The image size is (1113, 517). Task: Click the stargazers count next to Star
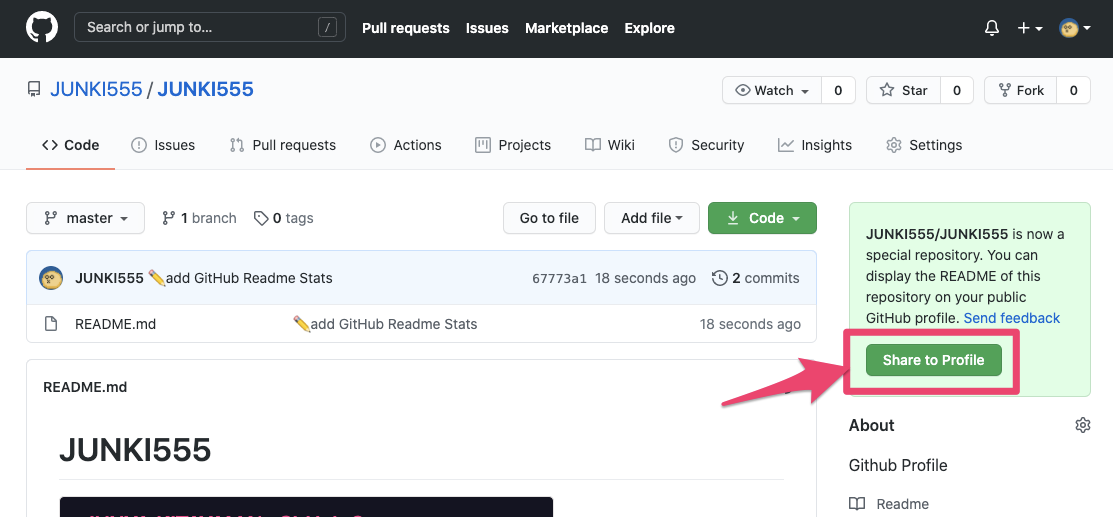[x=957, y=90]
